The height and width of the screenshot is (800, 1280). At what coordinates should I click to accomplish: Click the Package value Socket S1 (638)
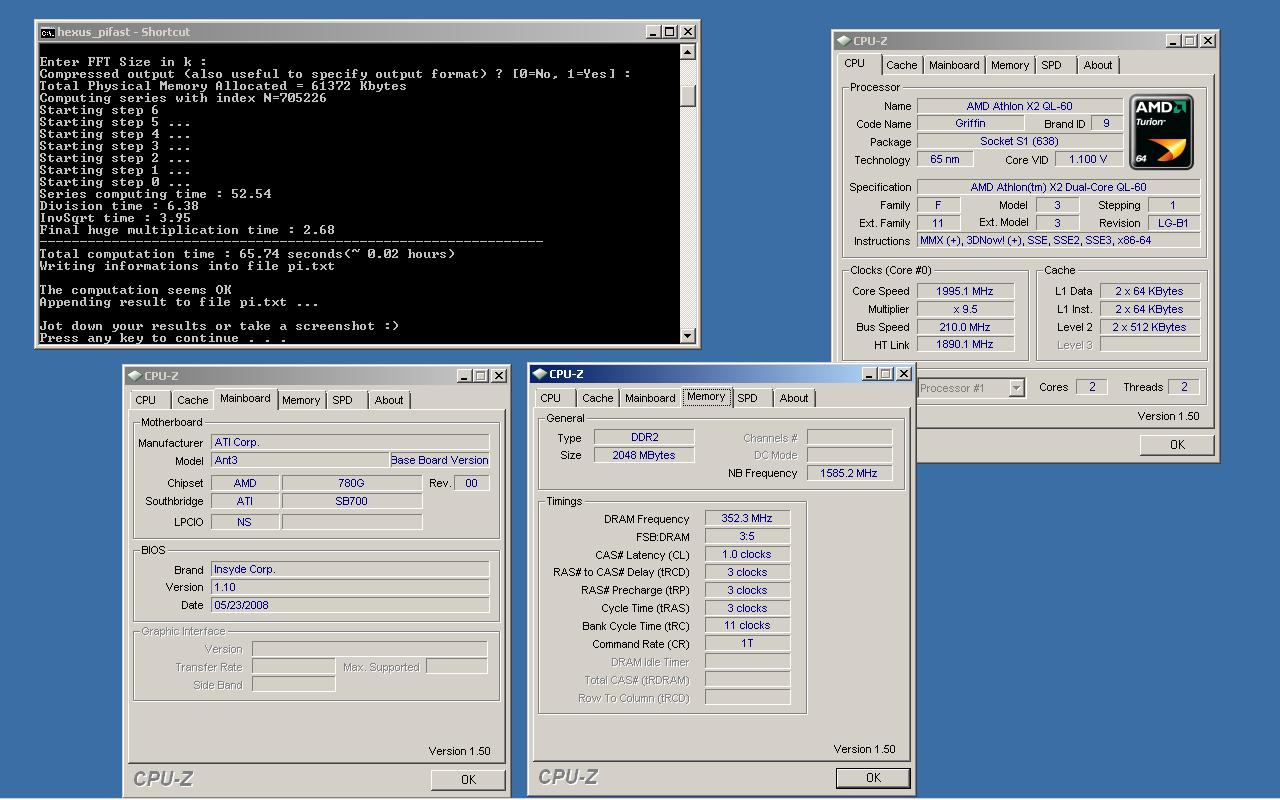coord(1020,142)
